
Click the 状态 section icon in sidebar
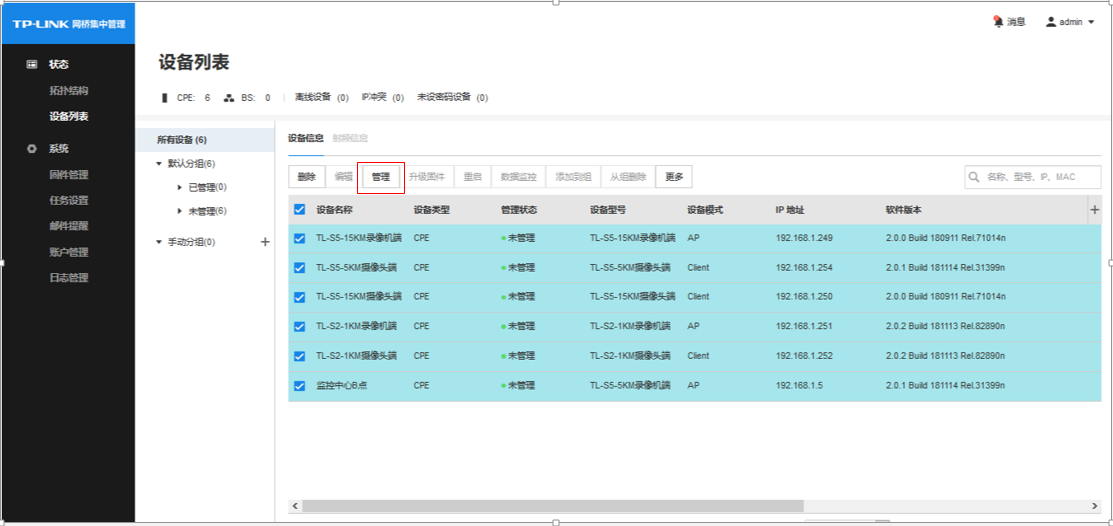[32, 64]
